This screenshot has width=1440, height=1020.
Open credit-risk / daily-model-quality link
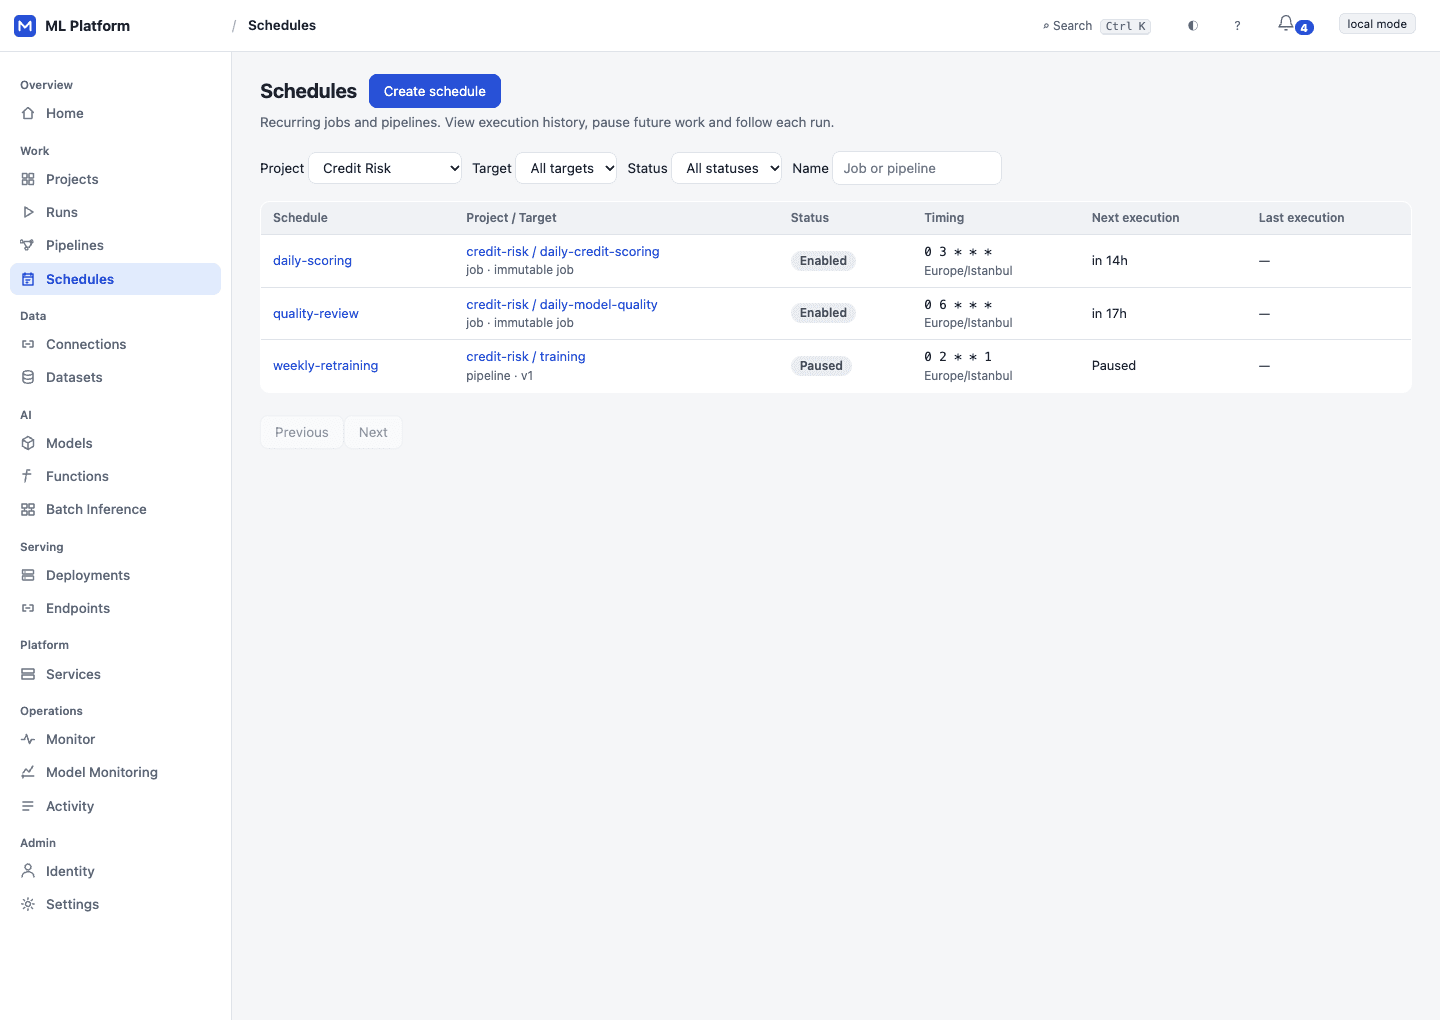(562, 305)
